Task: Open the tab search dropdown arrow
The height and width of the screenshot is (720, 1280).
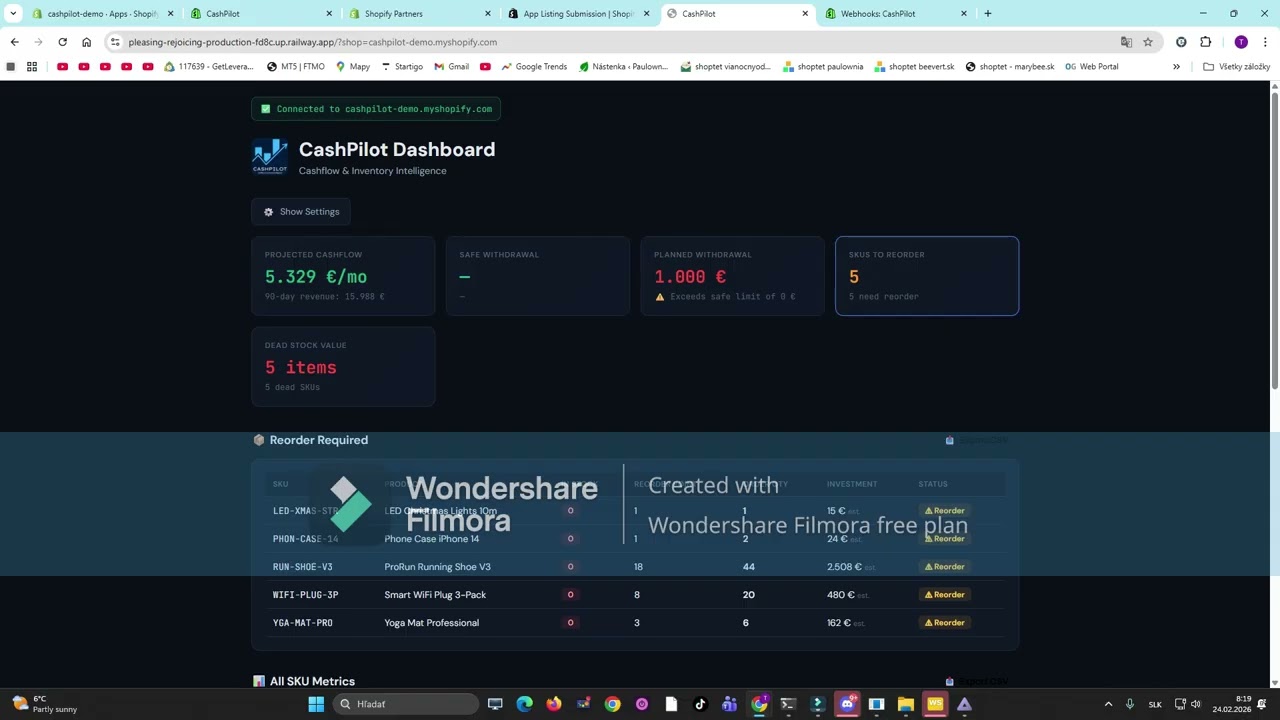Action: tap(13, 14)
